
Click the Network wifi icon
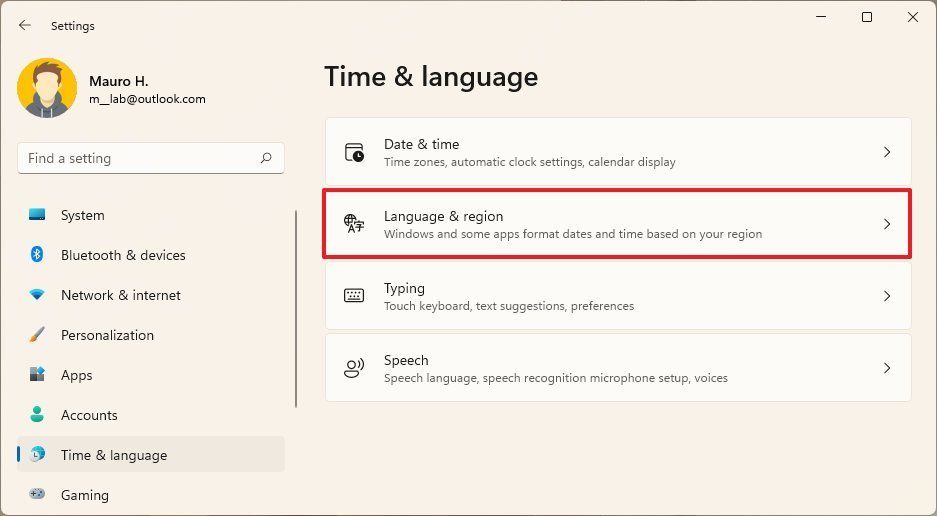pyautogui.click(x=37, y=295)
